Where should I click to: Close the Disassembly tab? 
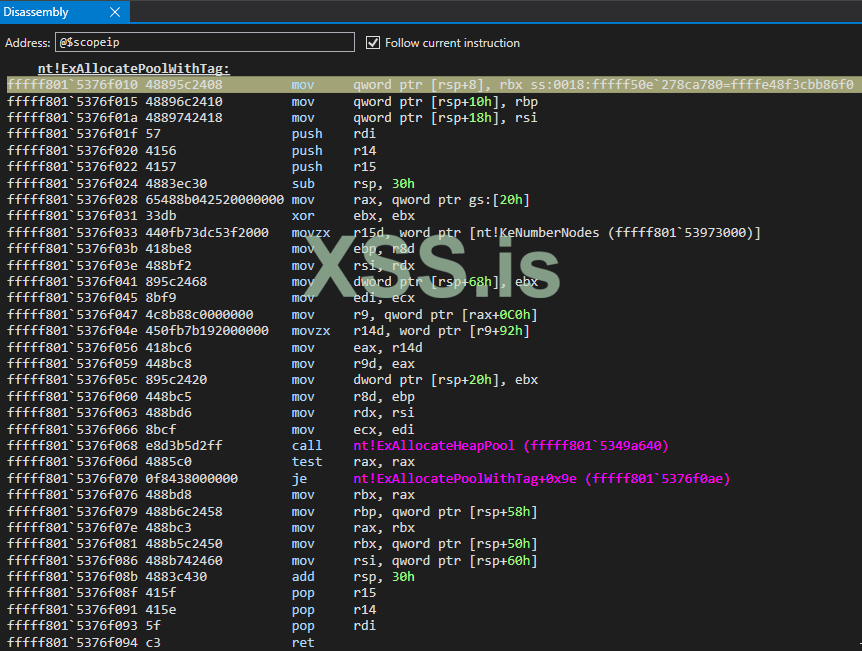(x=114, y=12)
